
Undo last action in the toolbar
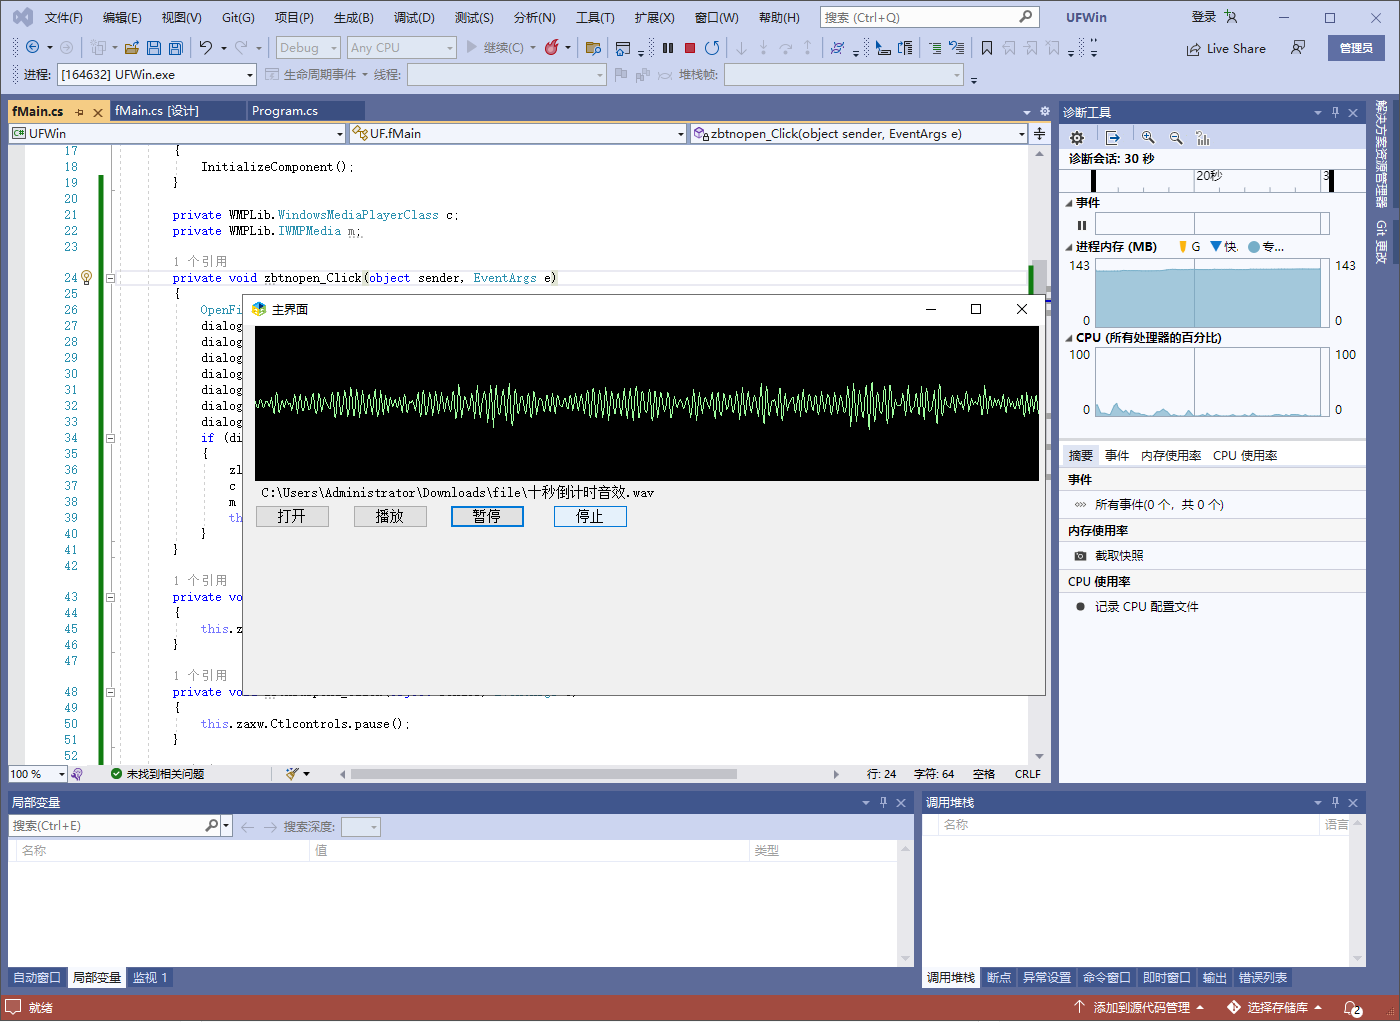point(206,47)
